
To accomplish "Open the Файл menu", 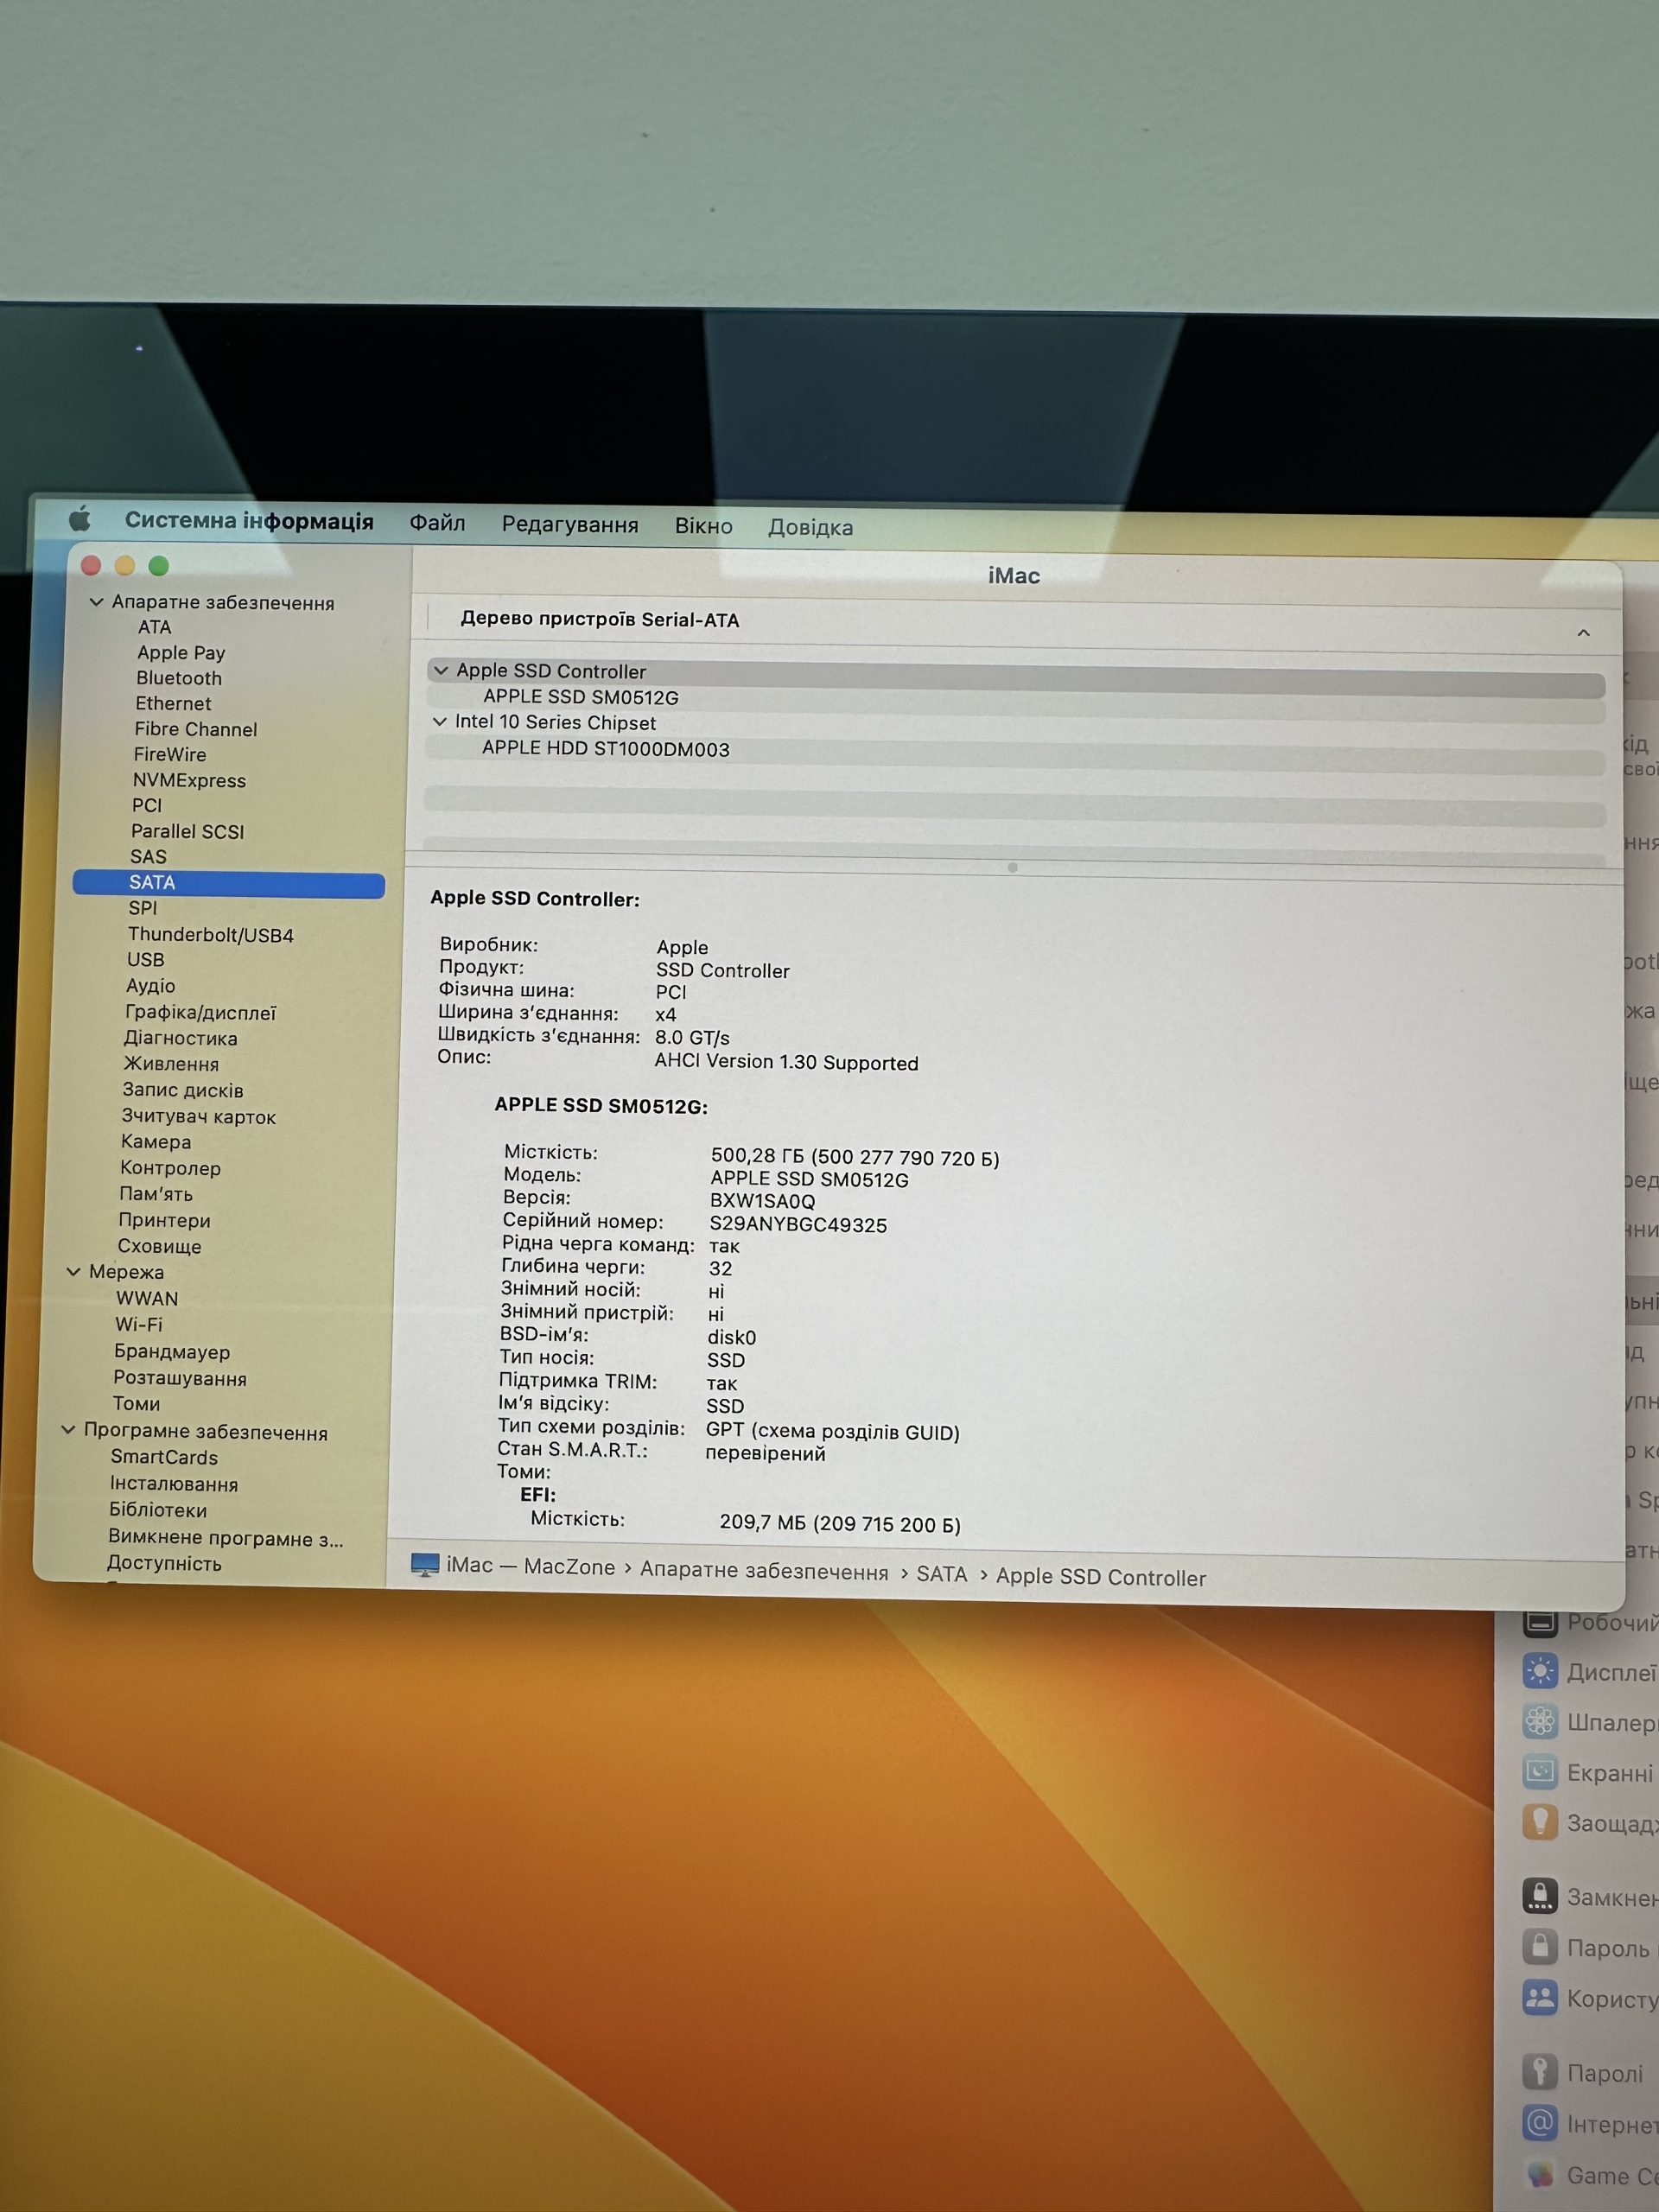I will [437, 523].
